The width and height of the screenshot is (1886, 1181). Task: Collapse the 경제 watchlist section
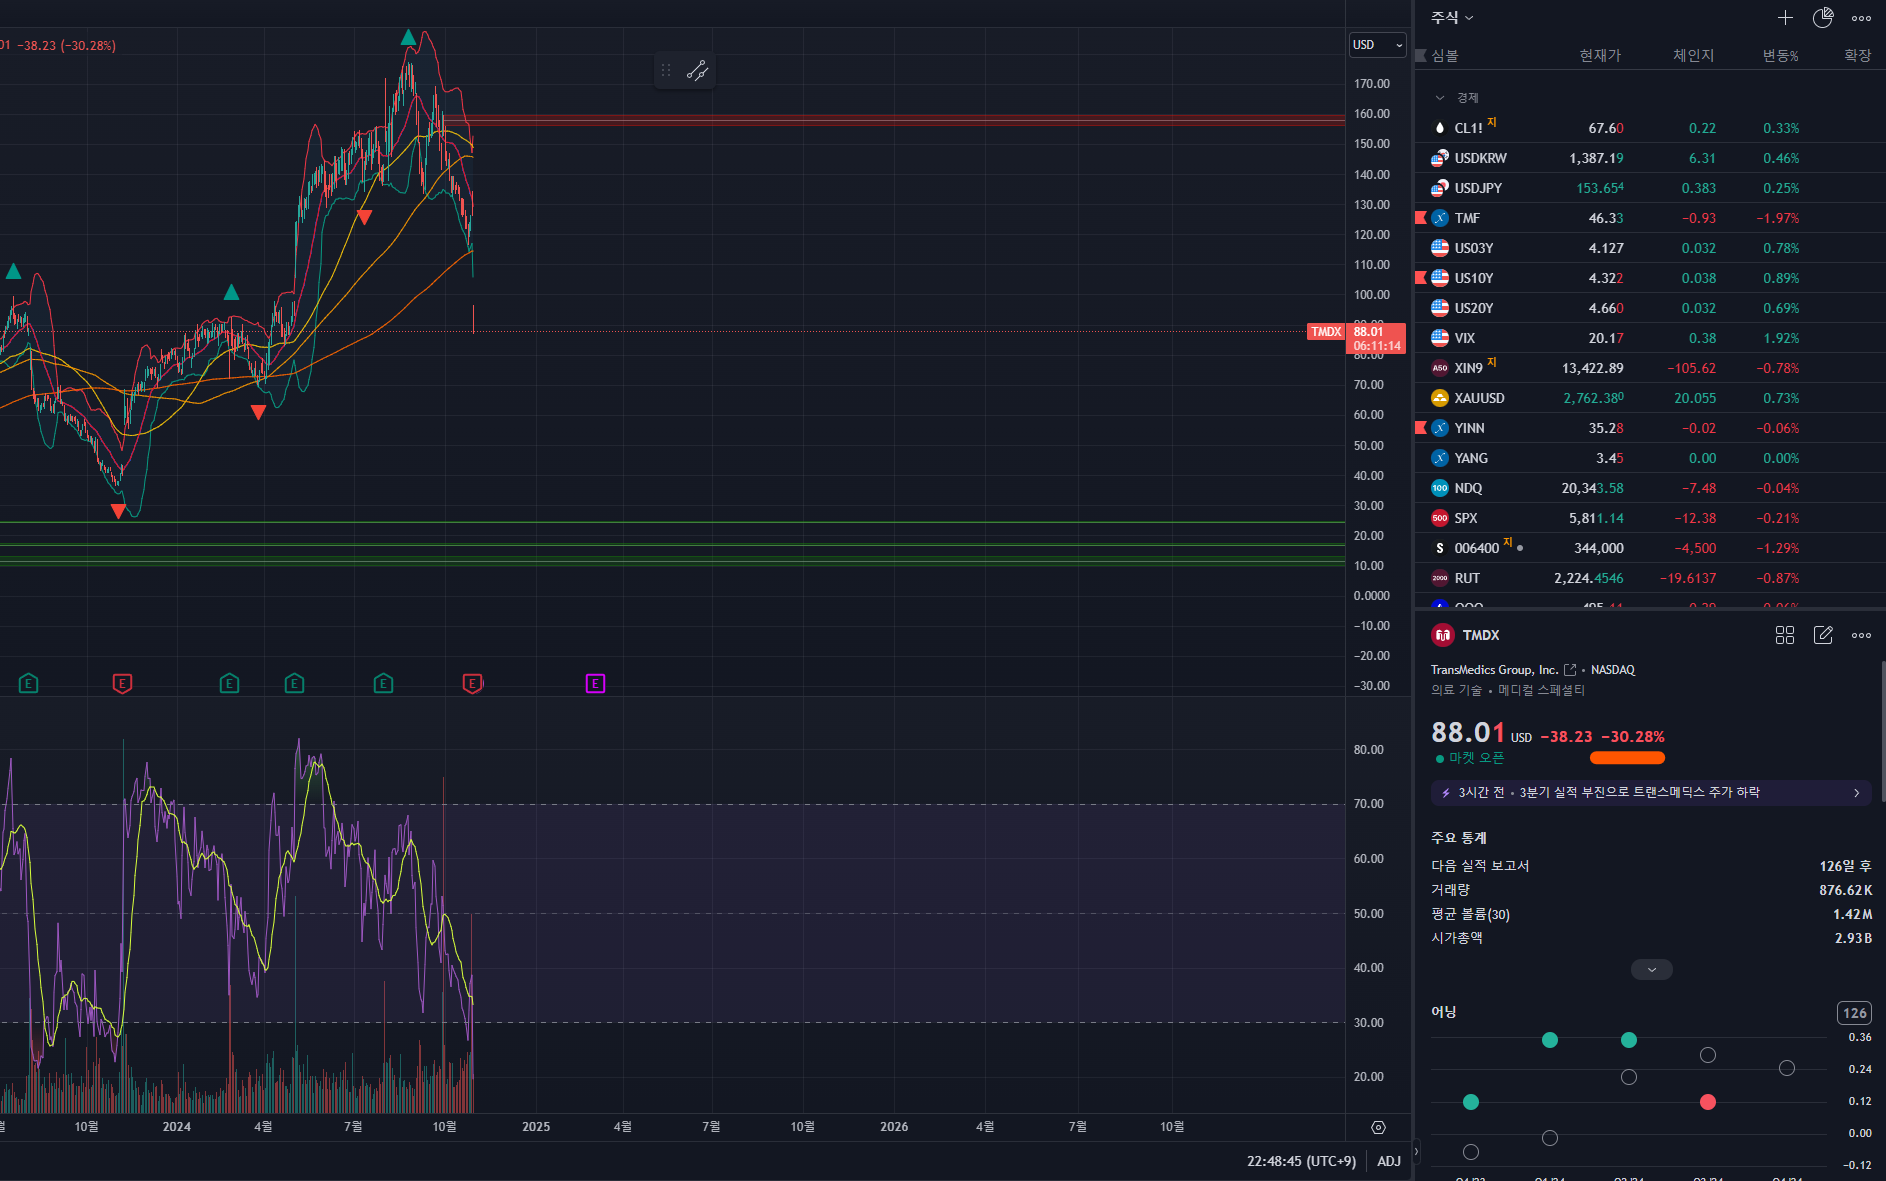[1440, 98]
